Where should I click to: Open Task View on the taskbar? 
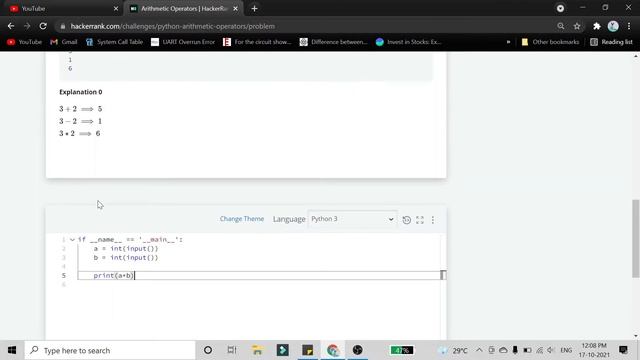[232, 350]
